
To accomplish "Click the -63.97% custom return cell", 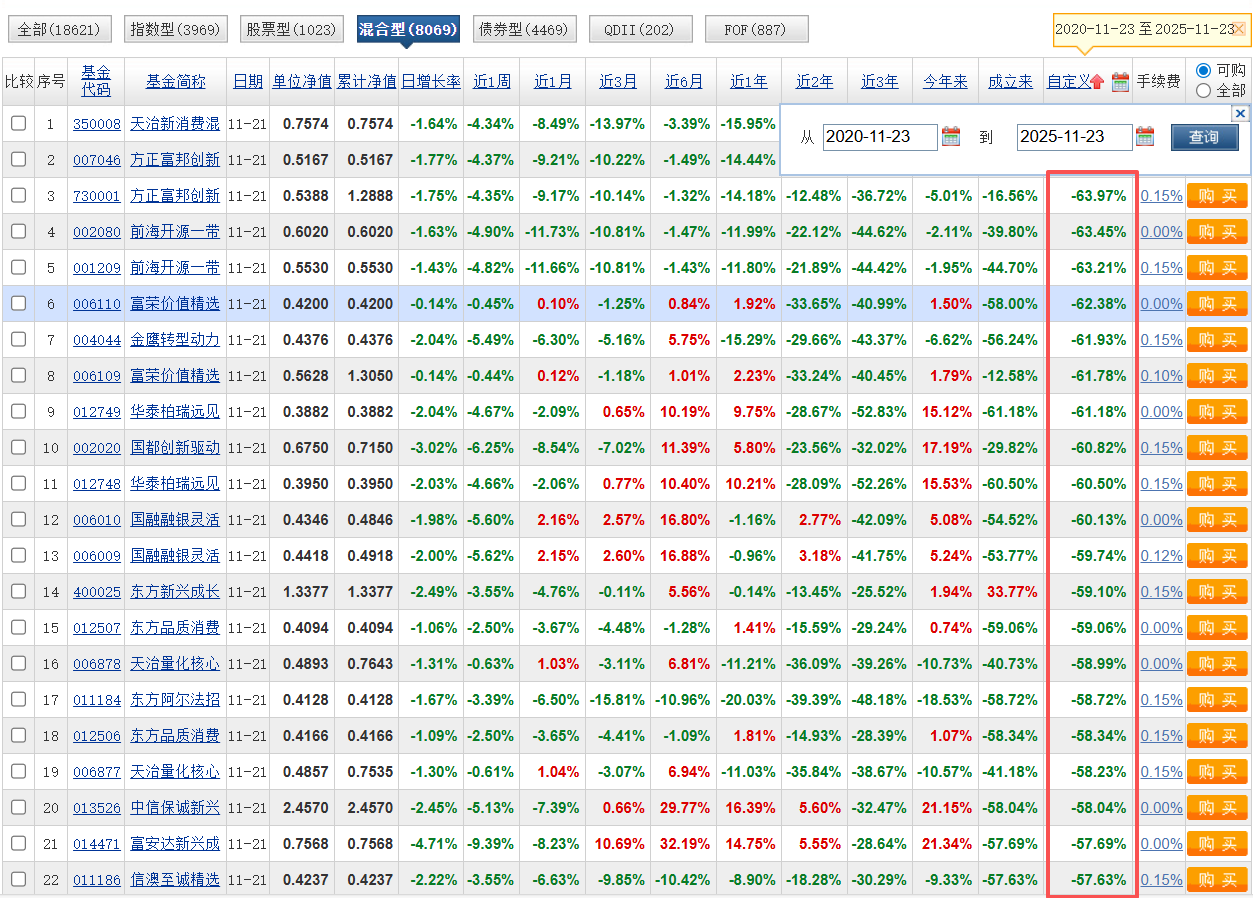I will pyautogui.click(x=1098, y=196).
